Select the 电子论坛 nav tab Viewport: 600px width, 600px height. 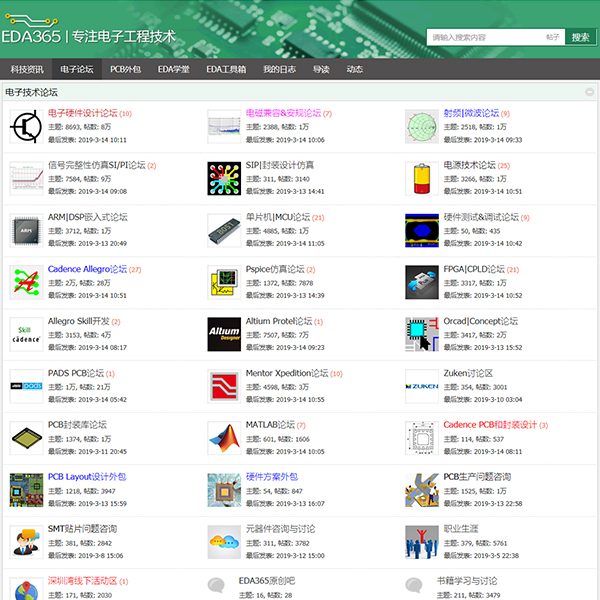pos(77,69)
